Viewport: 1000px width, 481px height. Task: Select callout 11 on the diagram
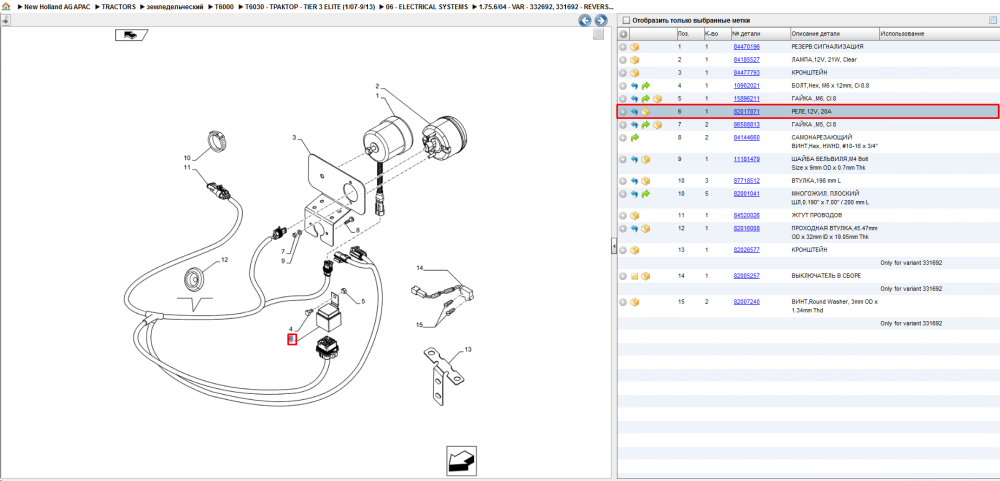(188, 168)
